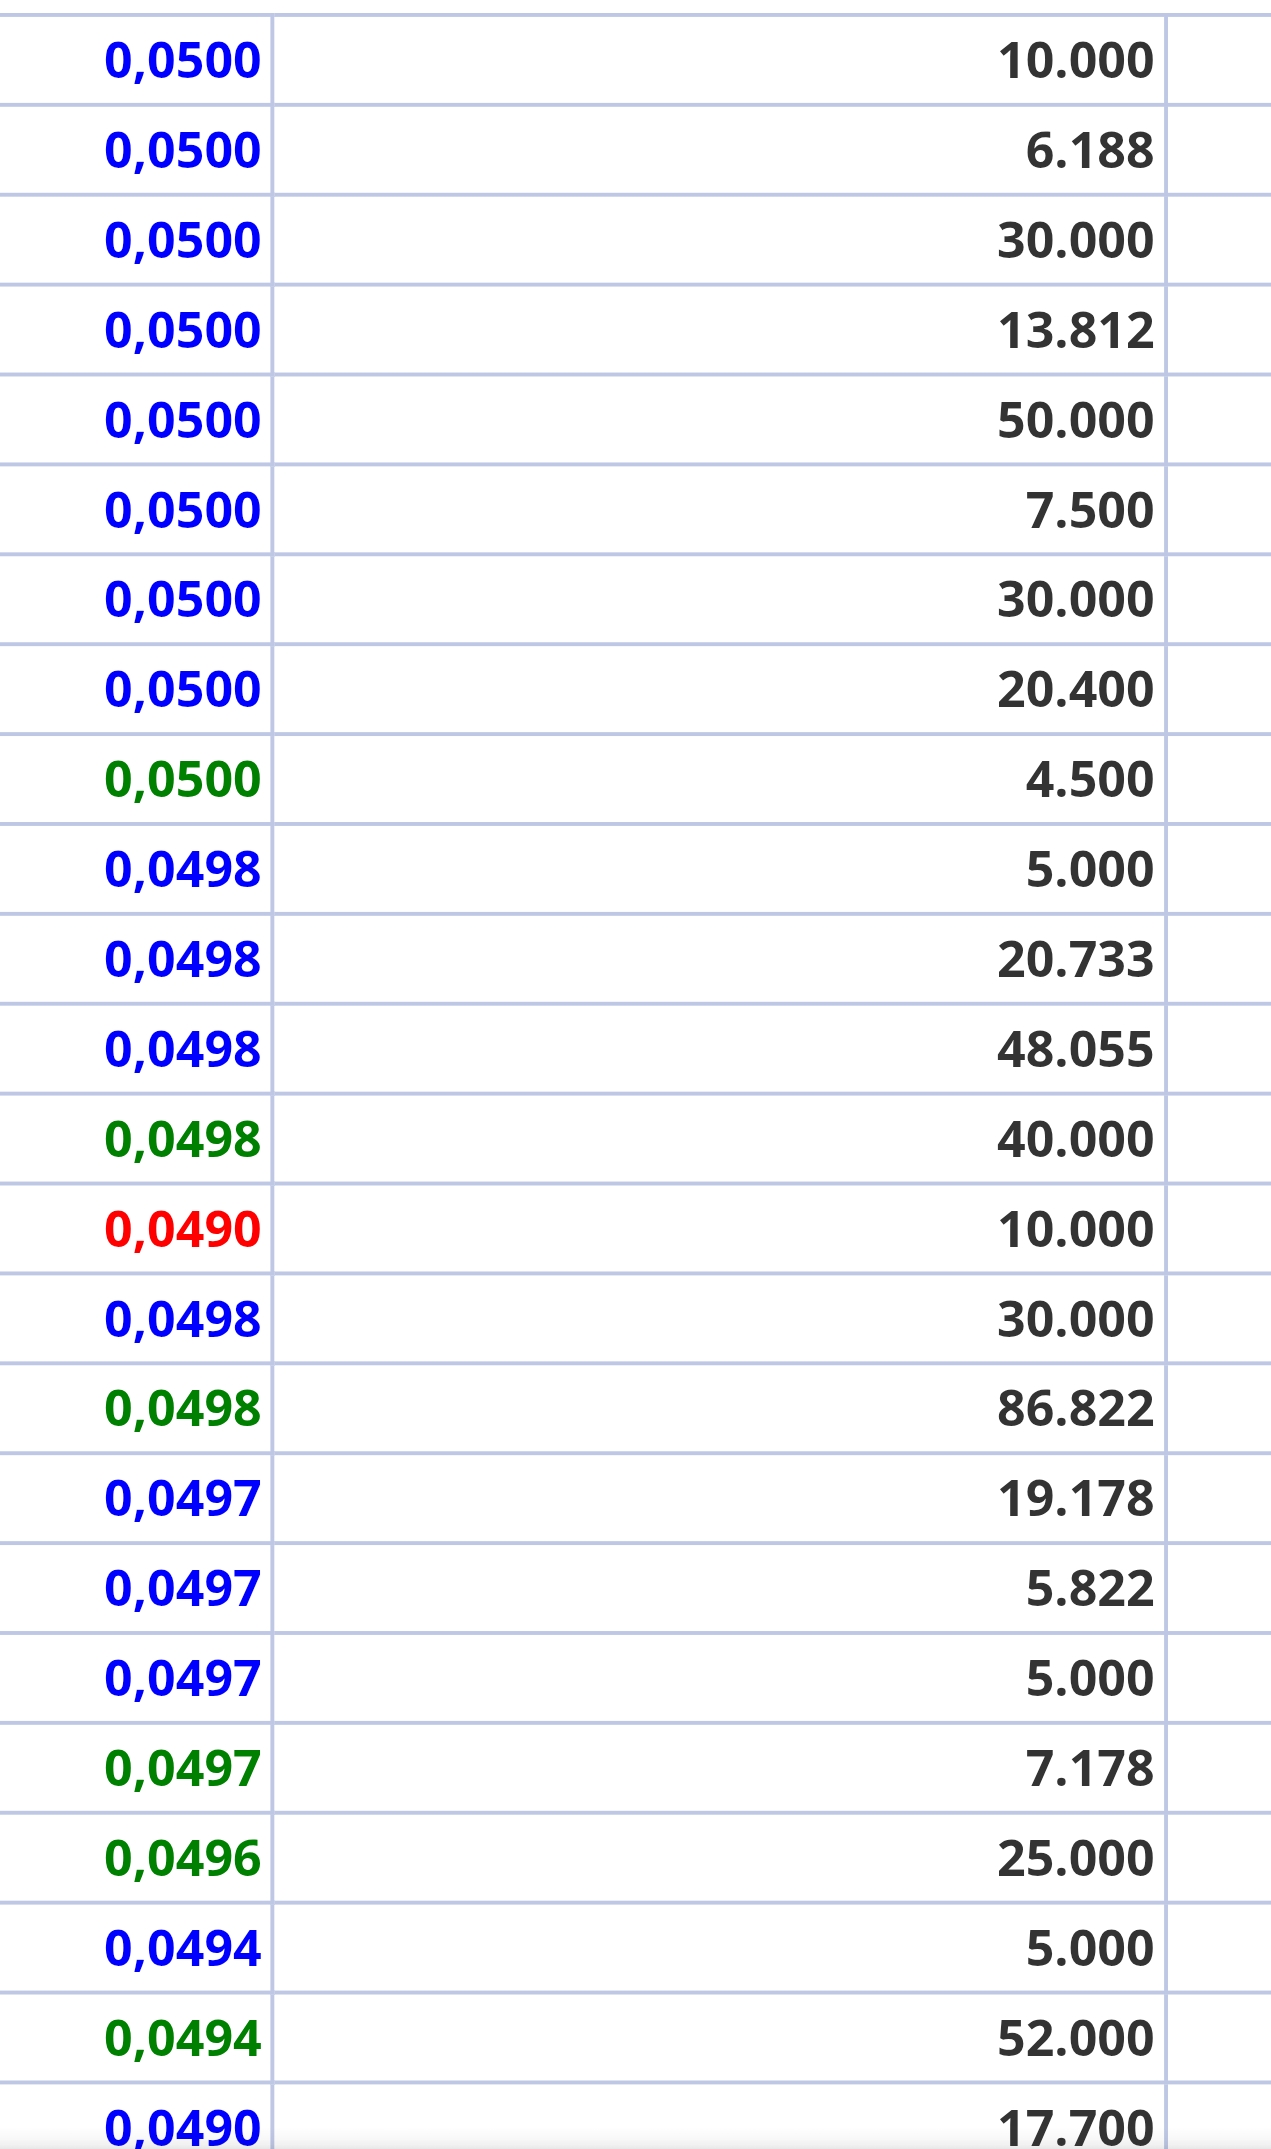Select the volume 40.000
This screenshot has height=2149, width=1271.
(x=1075, y=1140)
